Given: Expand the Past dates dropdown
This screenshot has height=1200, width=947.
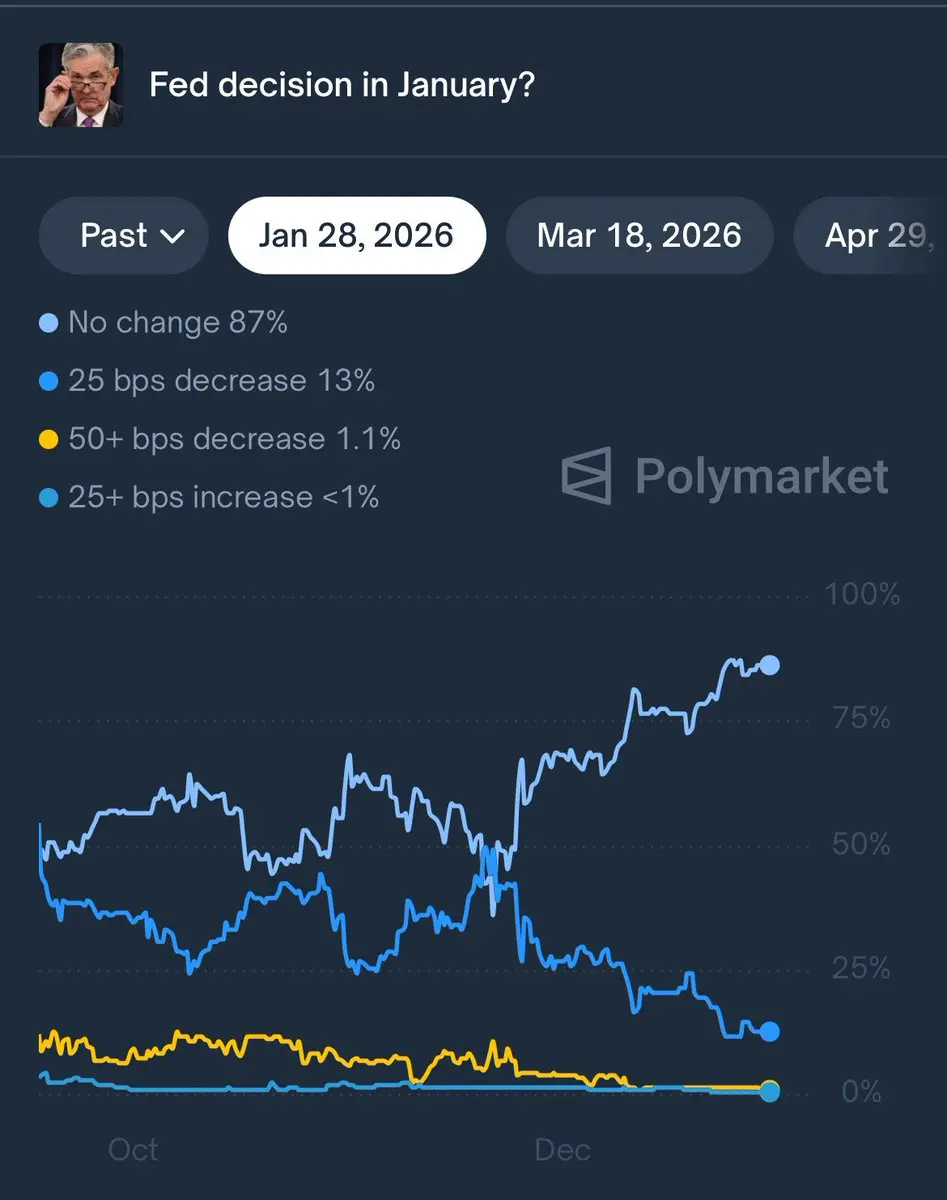Looking at the screenshot, I should tap(123, 236).
